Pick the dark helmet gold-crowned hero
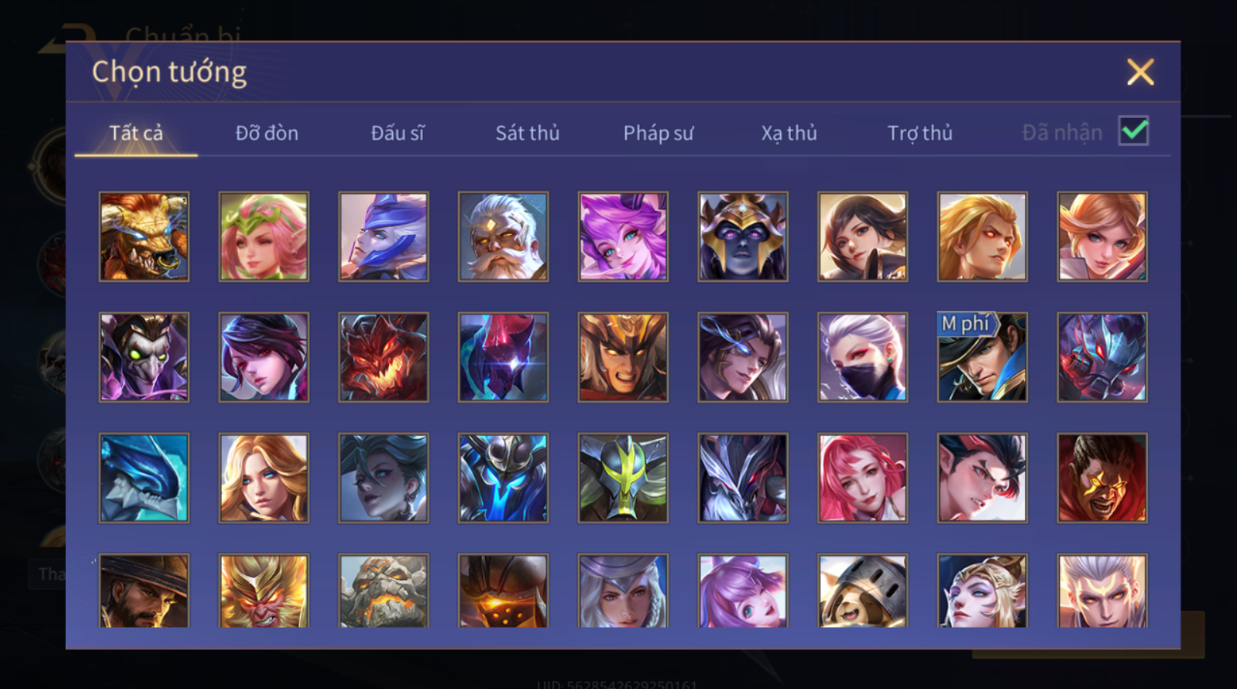This screenshot has width=1237, height=689. point(743,237)
